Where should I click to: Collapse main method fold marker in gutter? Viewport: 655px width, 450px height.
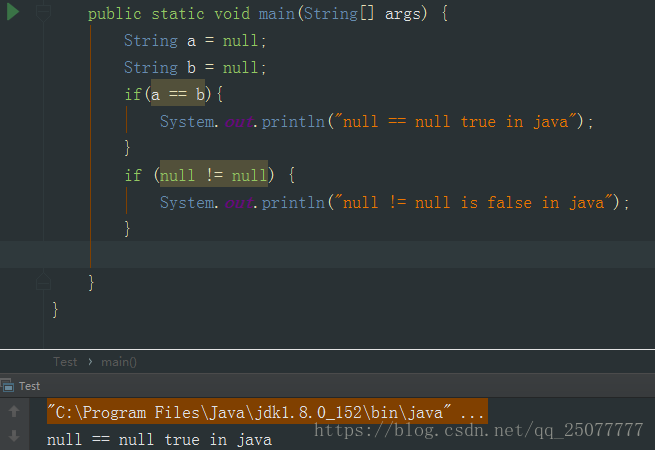(43, 13)
